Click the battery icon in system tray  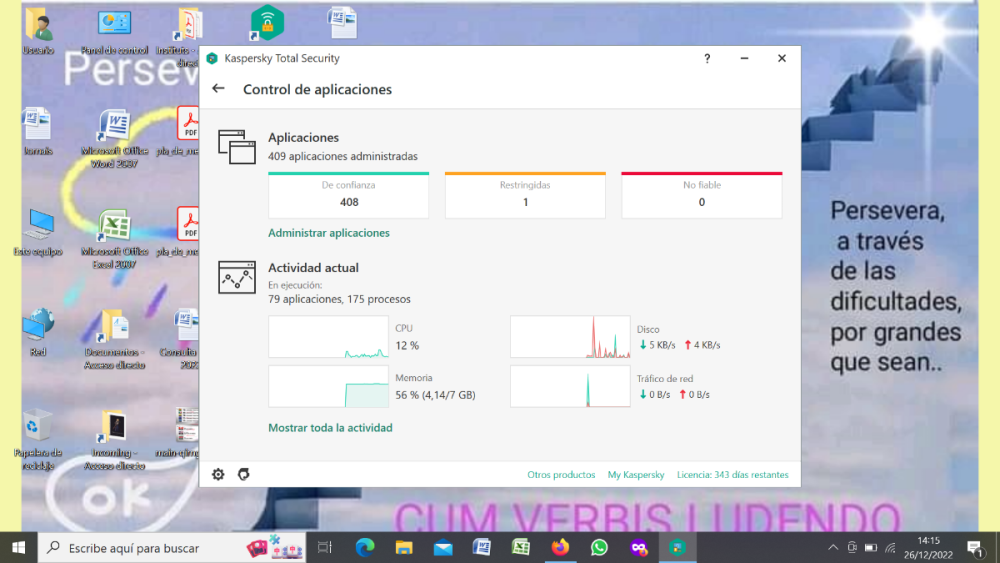(871, 548)
